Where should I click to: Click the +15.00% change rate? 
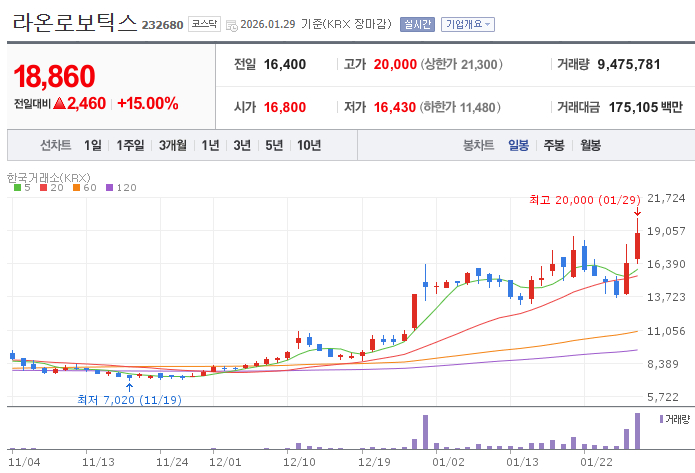tap(148, 103)
